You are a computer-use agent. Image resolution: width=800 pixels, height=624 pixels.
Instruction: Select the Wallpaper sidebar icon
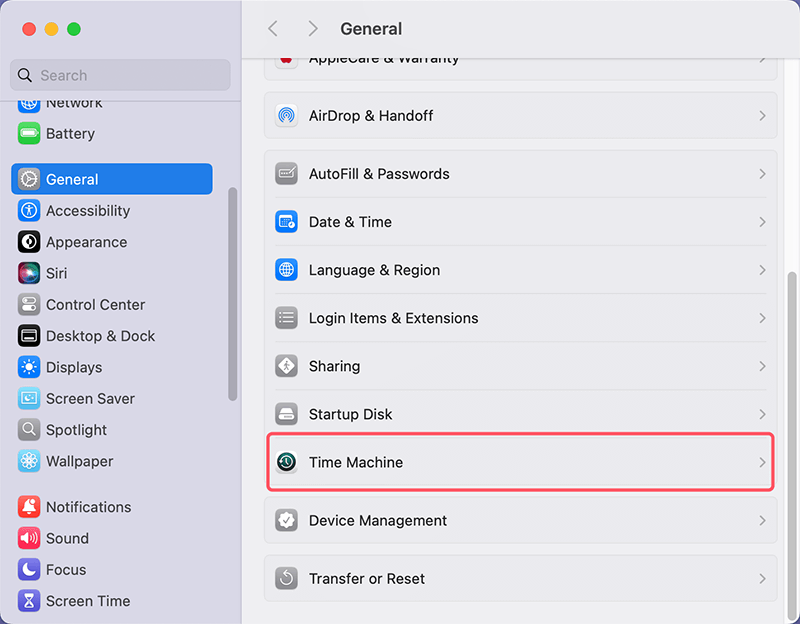(x=28, y=461)
